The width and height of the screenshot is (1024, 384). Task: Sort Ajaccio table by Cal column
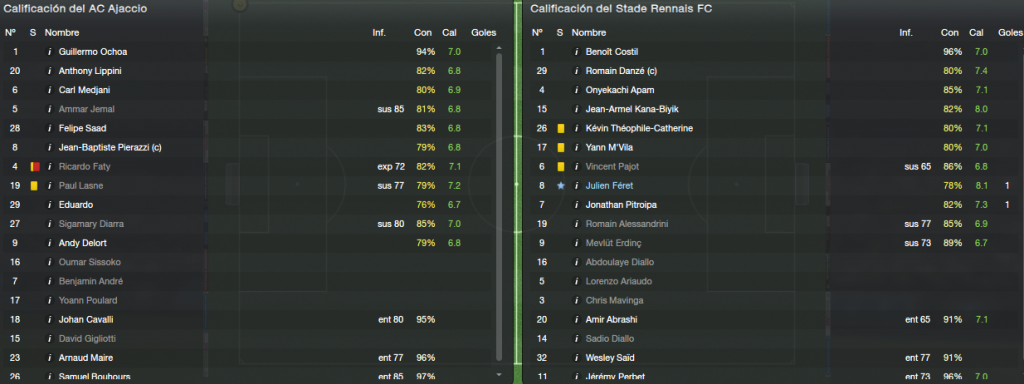pyautogui.click(x=449, y=33)
